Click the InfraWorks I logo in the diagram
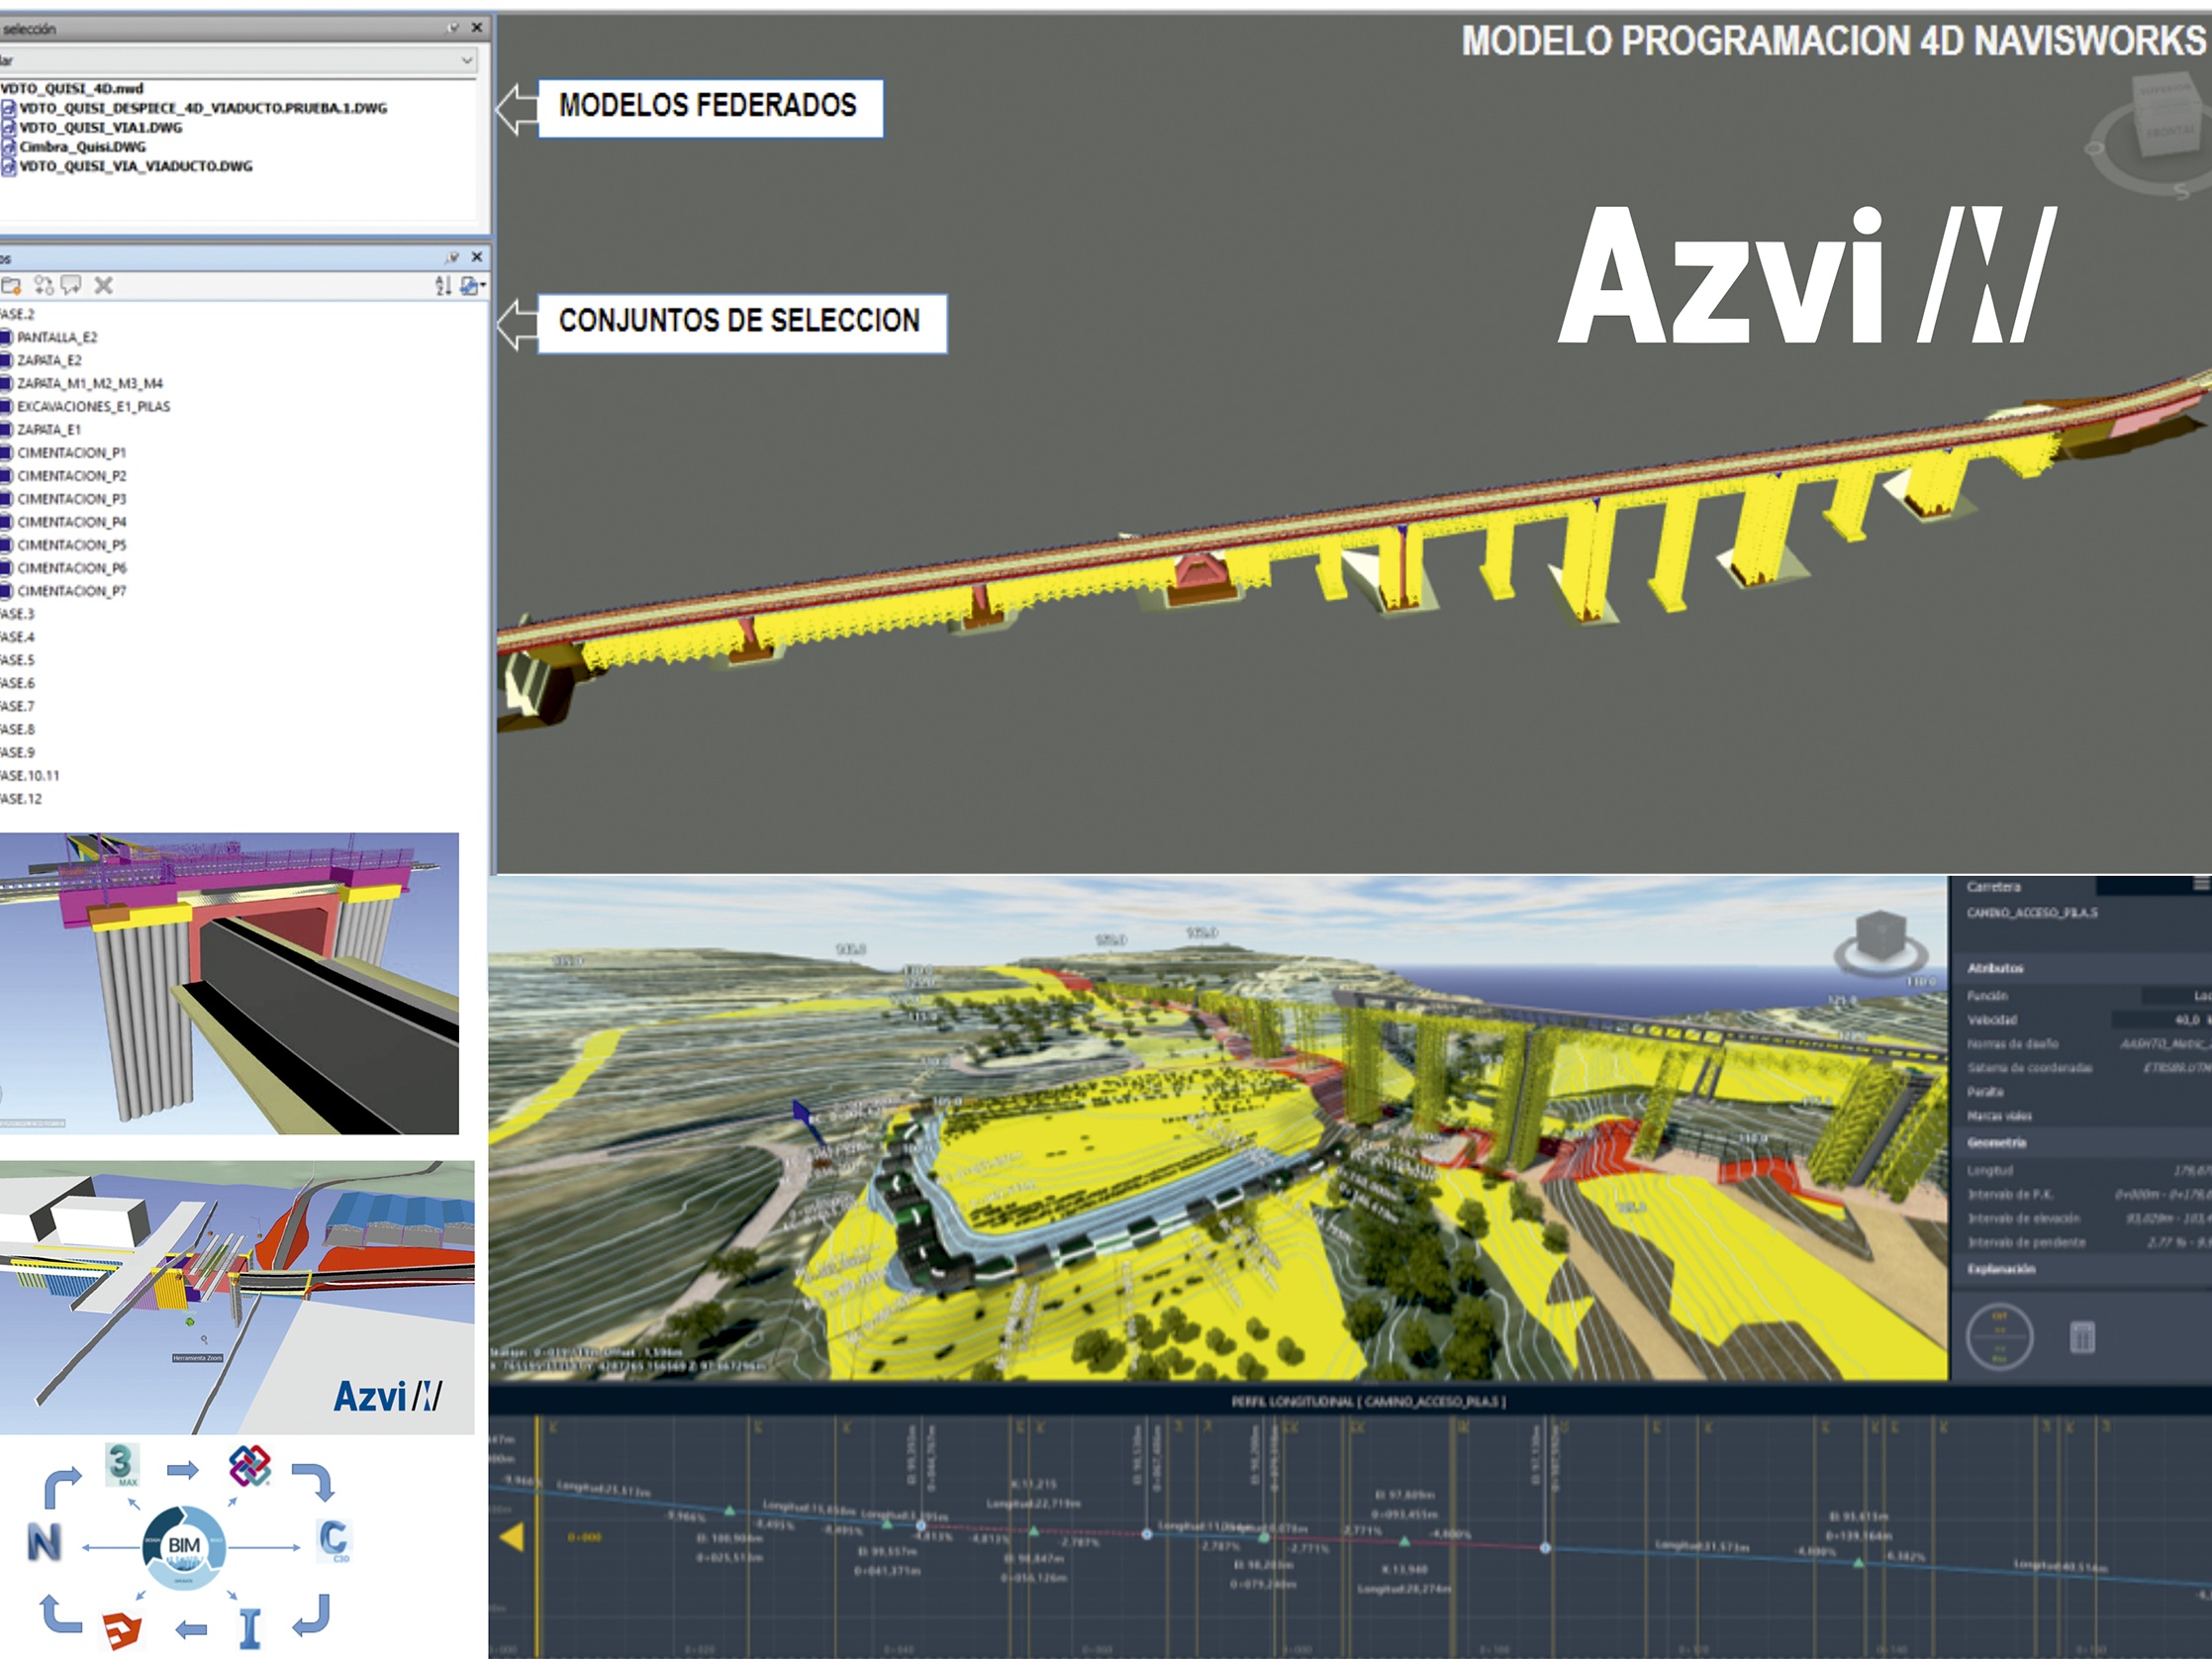Image resolution: width=2212 pixels, height=1659 pixels. [x=250, y=1629]
